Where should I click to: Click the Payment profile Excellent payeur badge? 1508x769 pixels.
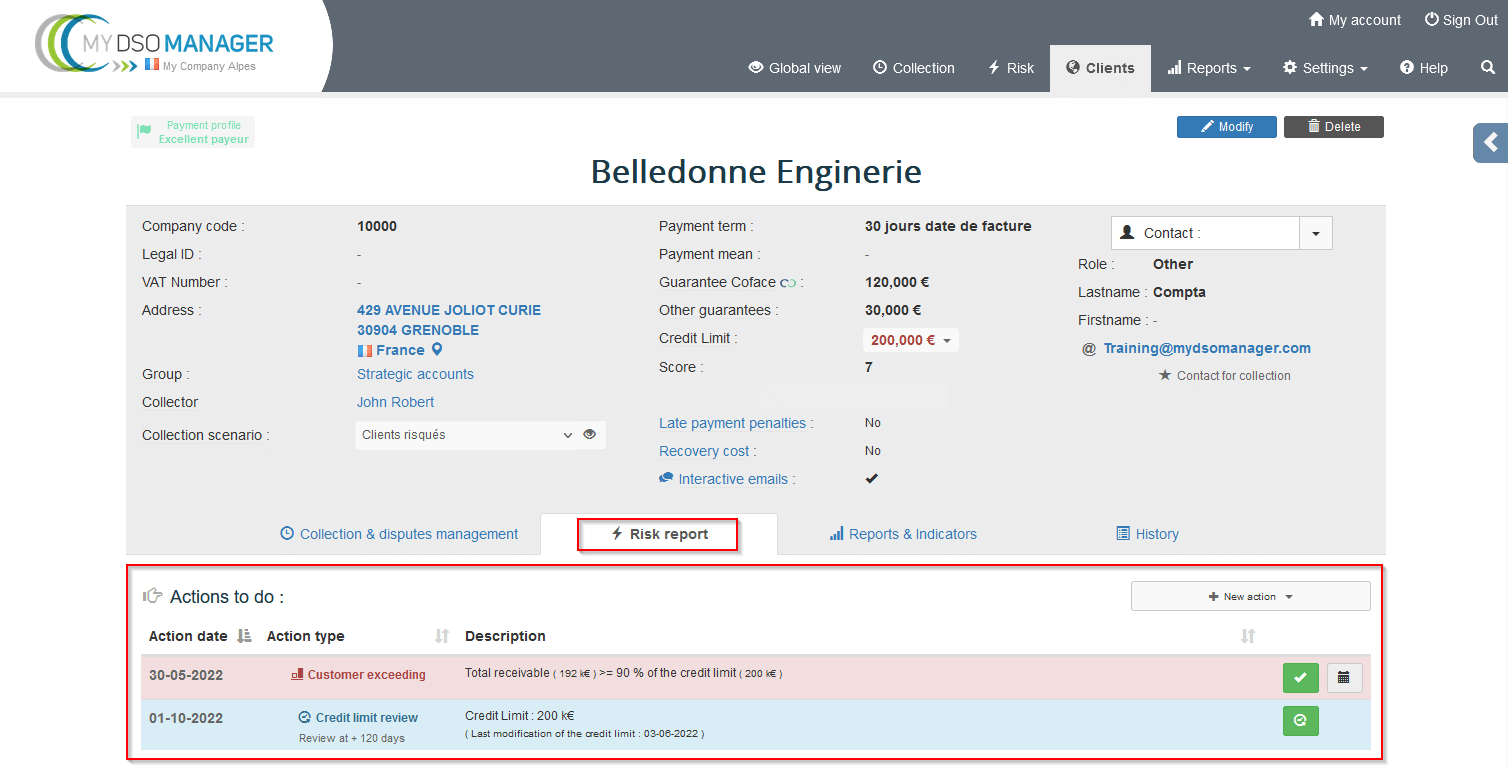(193, 132)
